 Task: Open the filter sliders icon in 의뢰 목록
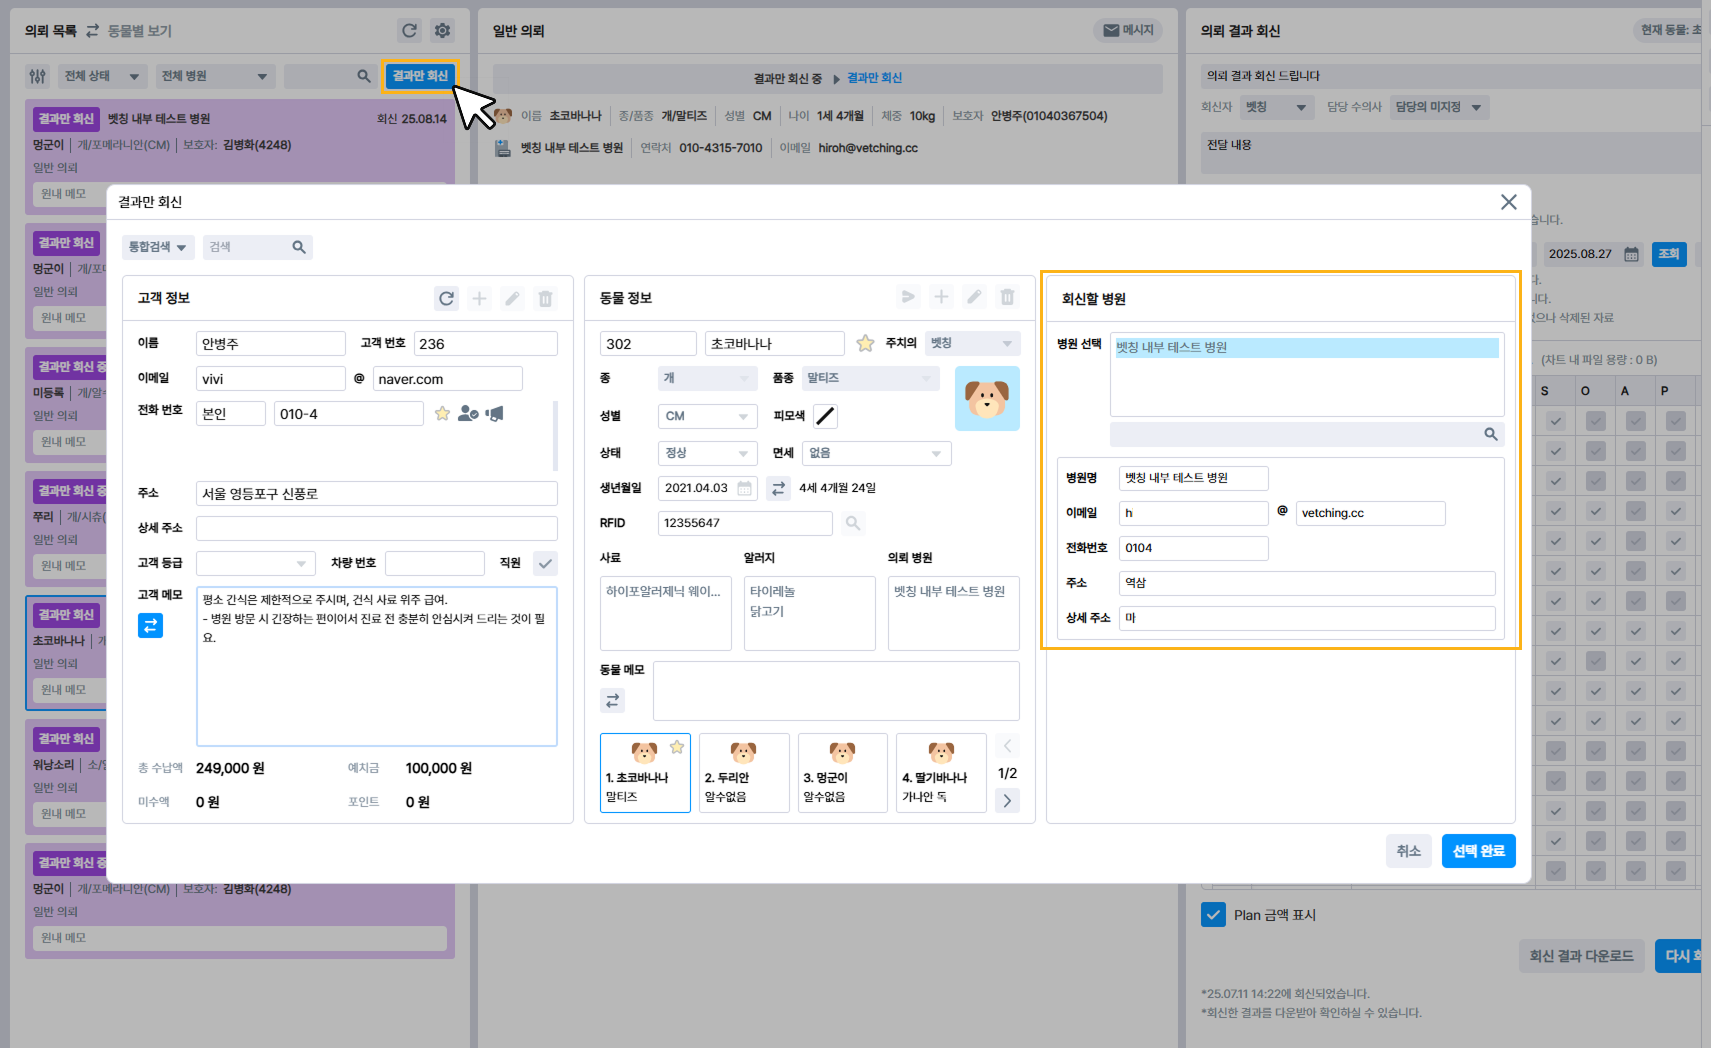[x=38, y=76]
